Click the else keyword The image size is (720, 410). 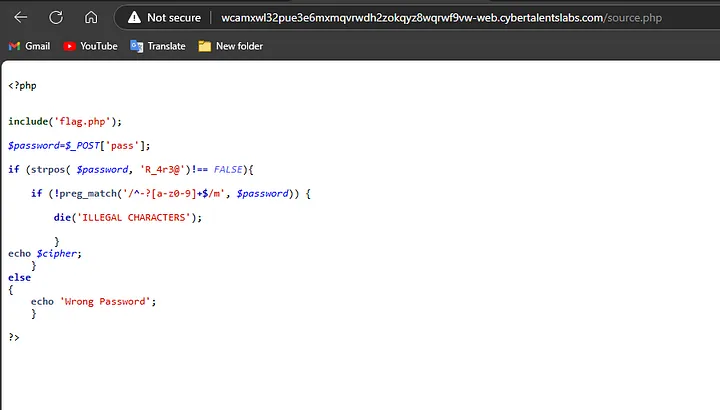[x=19, y=277]
